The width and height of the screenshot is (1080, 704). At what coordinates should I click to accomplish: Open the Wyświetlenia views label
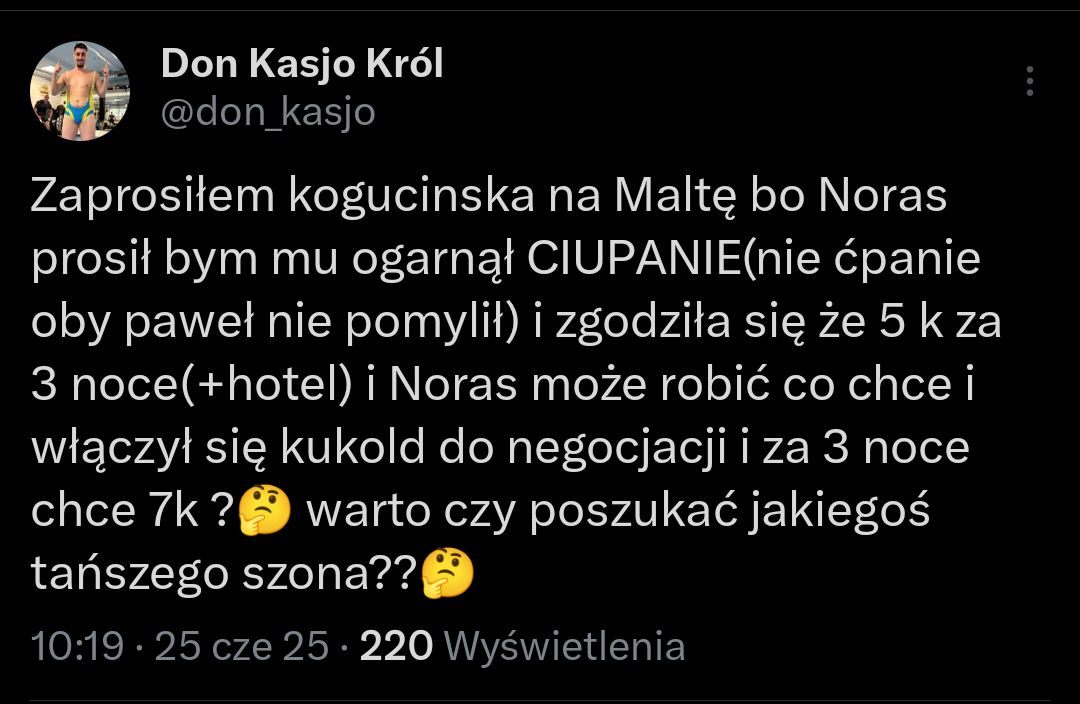(564, 646)
